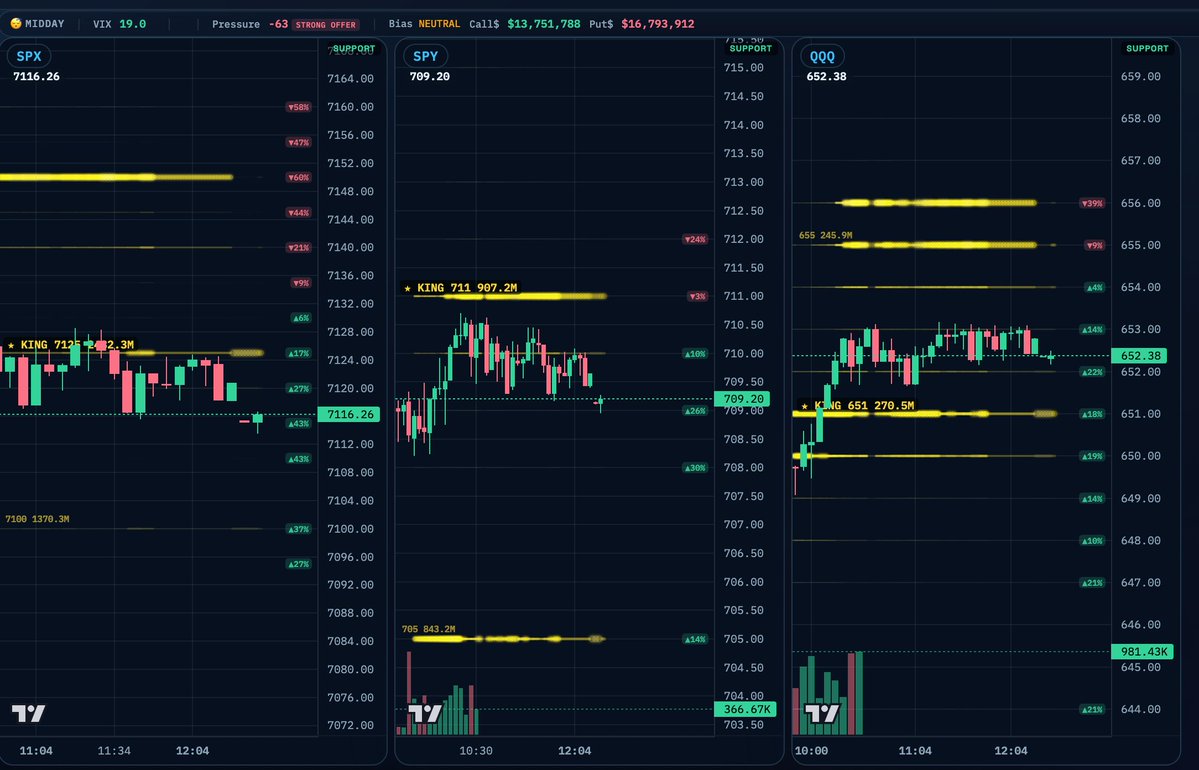Screen dimensions: 1199x770
Task: Click the Bias NEUTRAL indicator
Action: (424, 24)
